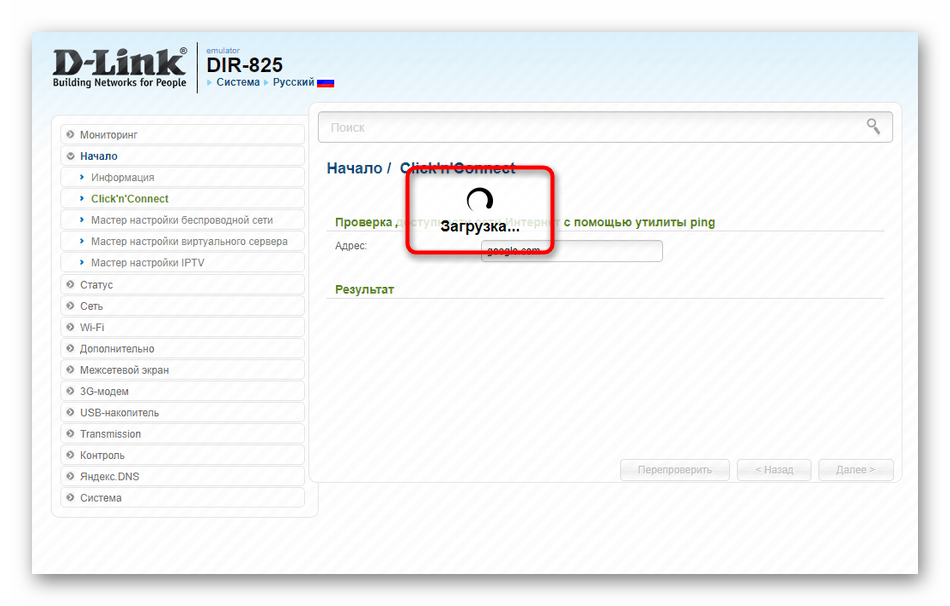
Task: Open Информация submenu item
Action: click(122, 177)
